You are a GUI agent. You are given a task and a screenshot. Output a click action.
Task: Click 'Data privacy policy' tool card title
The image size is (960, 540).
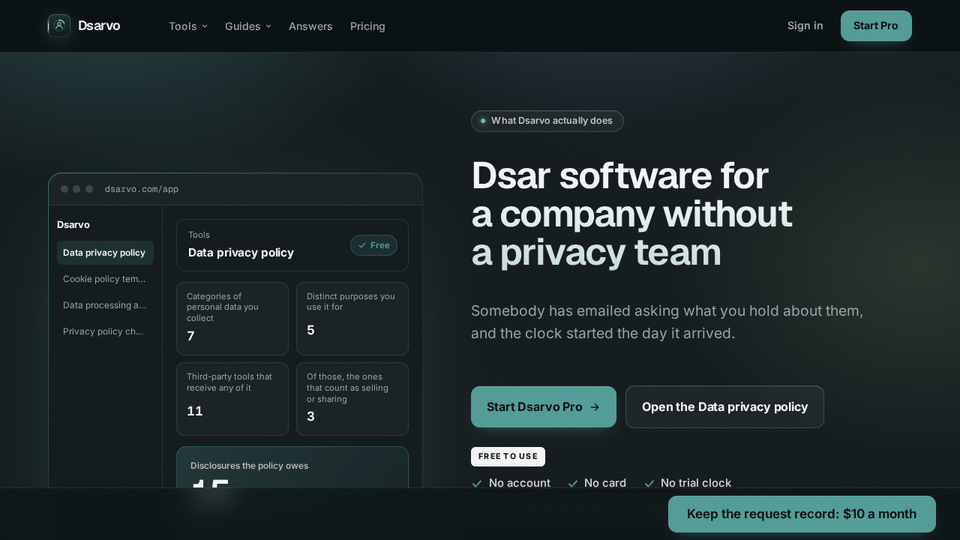241,253
